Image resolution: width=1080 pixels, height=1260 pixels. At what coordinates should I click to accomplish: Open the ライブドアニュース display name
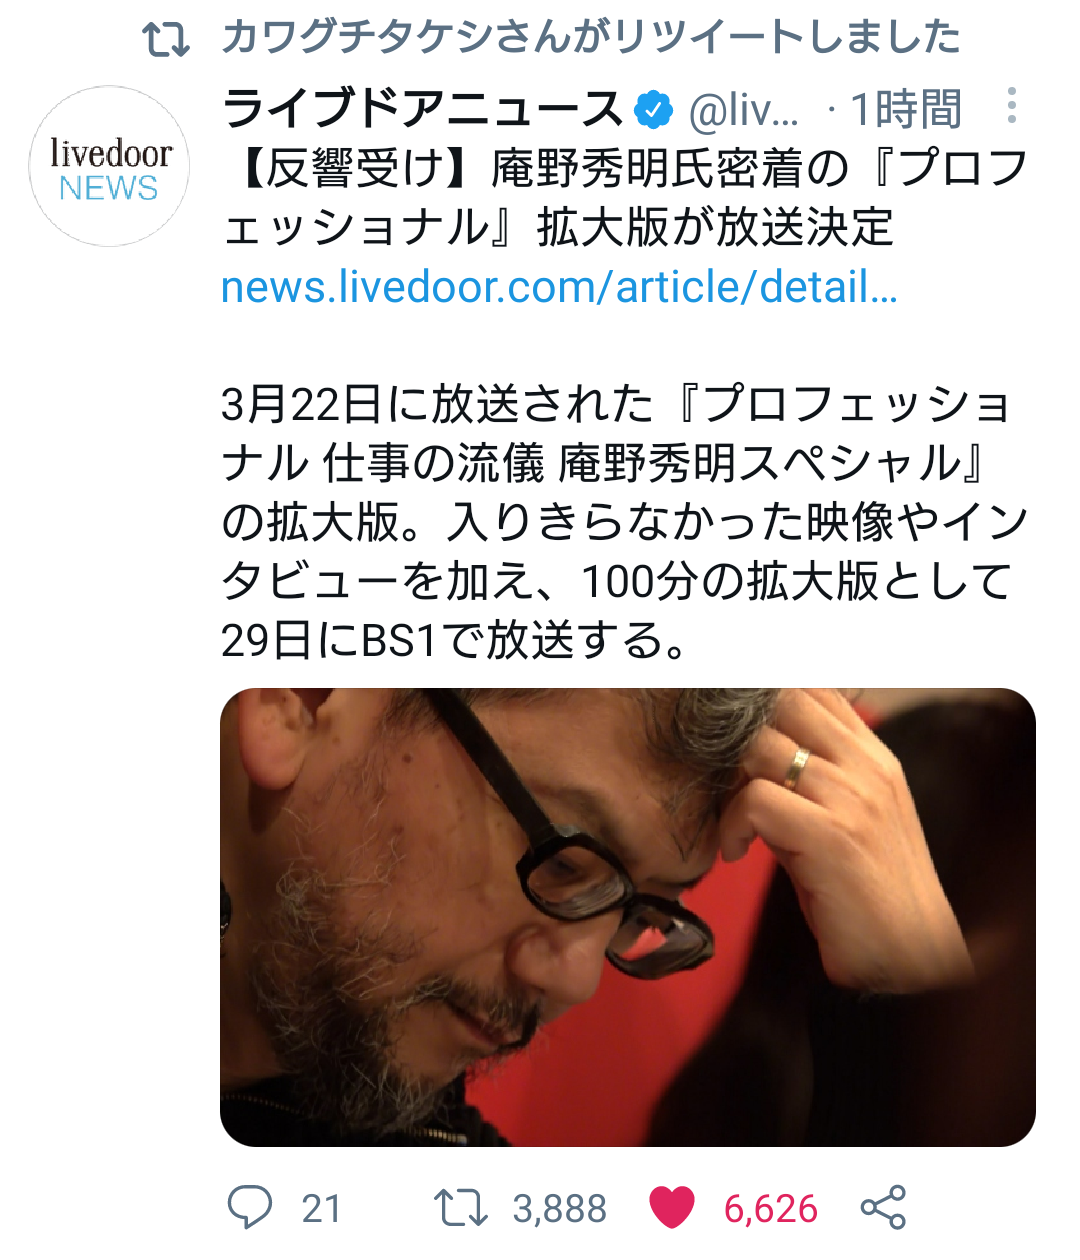coord(423,108)
